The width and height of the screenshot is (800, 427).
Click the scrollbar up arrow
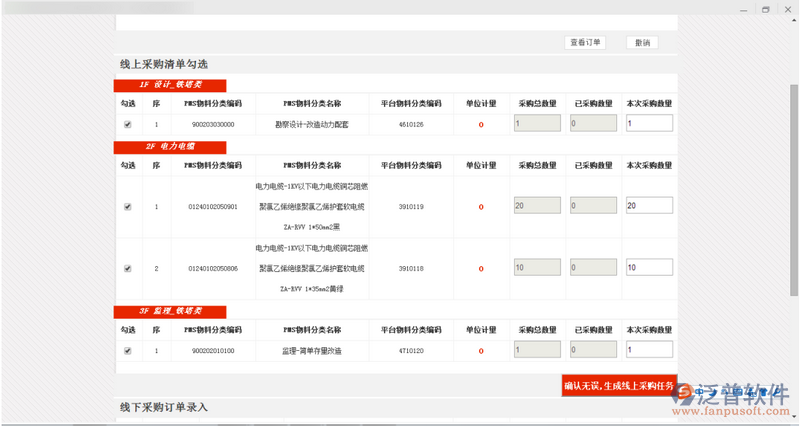794,19
